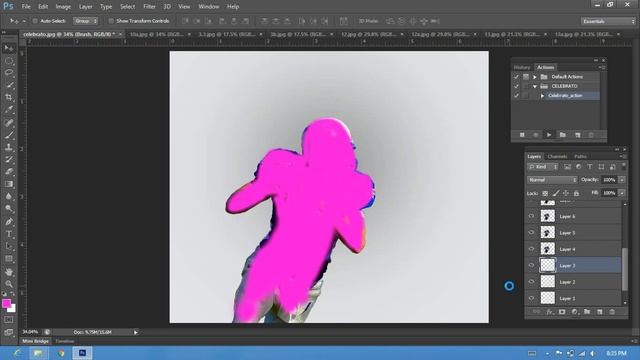Open the Normal blend mode dropdown
640x360 pixels.
pyautogui.click(x=551, y=180)
